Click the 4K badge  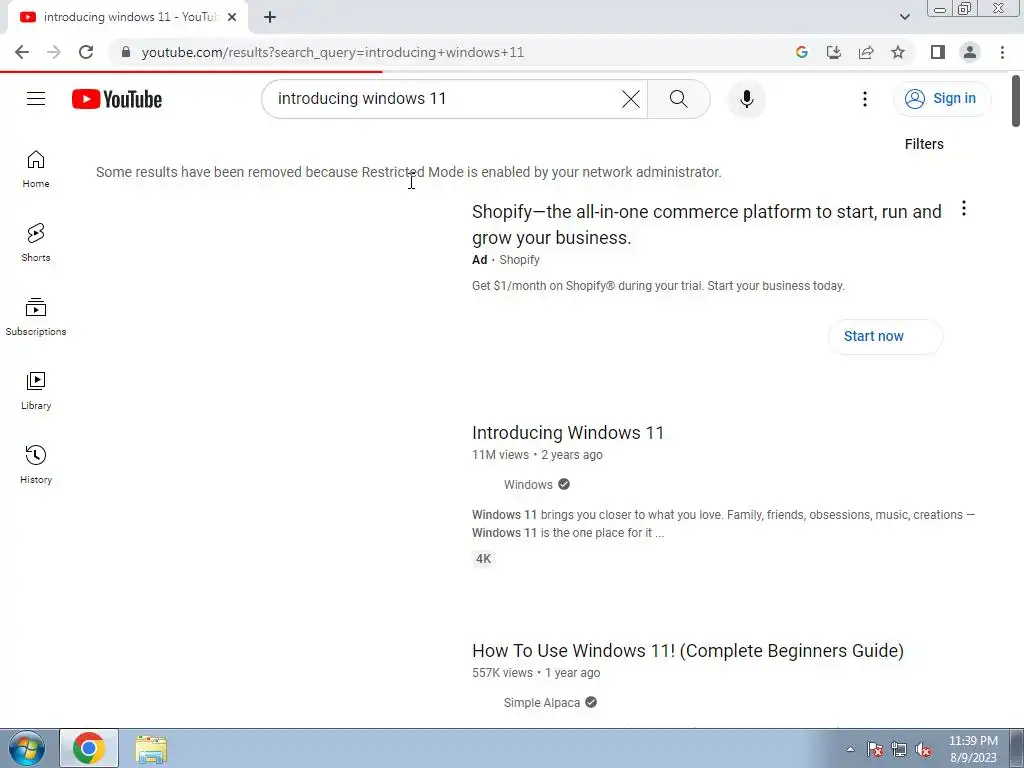(x=483, y=559)
